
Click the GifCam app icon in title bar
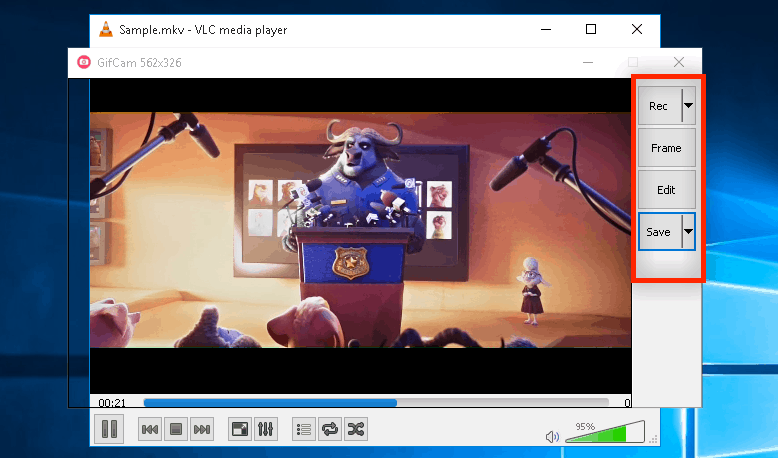click(x=85, y=63)
